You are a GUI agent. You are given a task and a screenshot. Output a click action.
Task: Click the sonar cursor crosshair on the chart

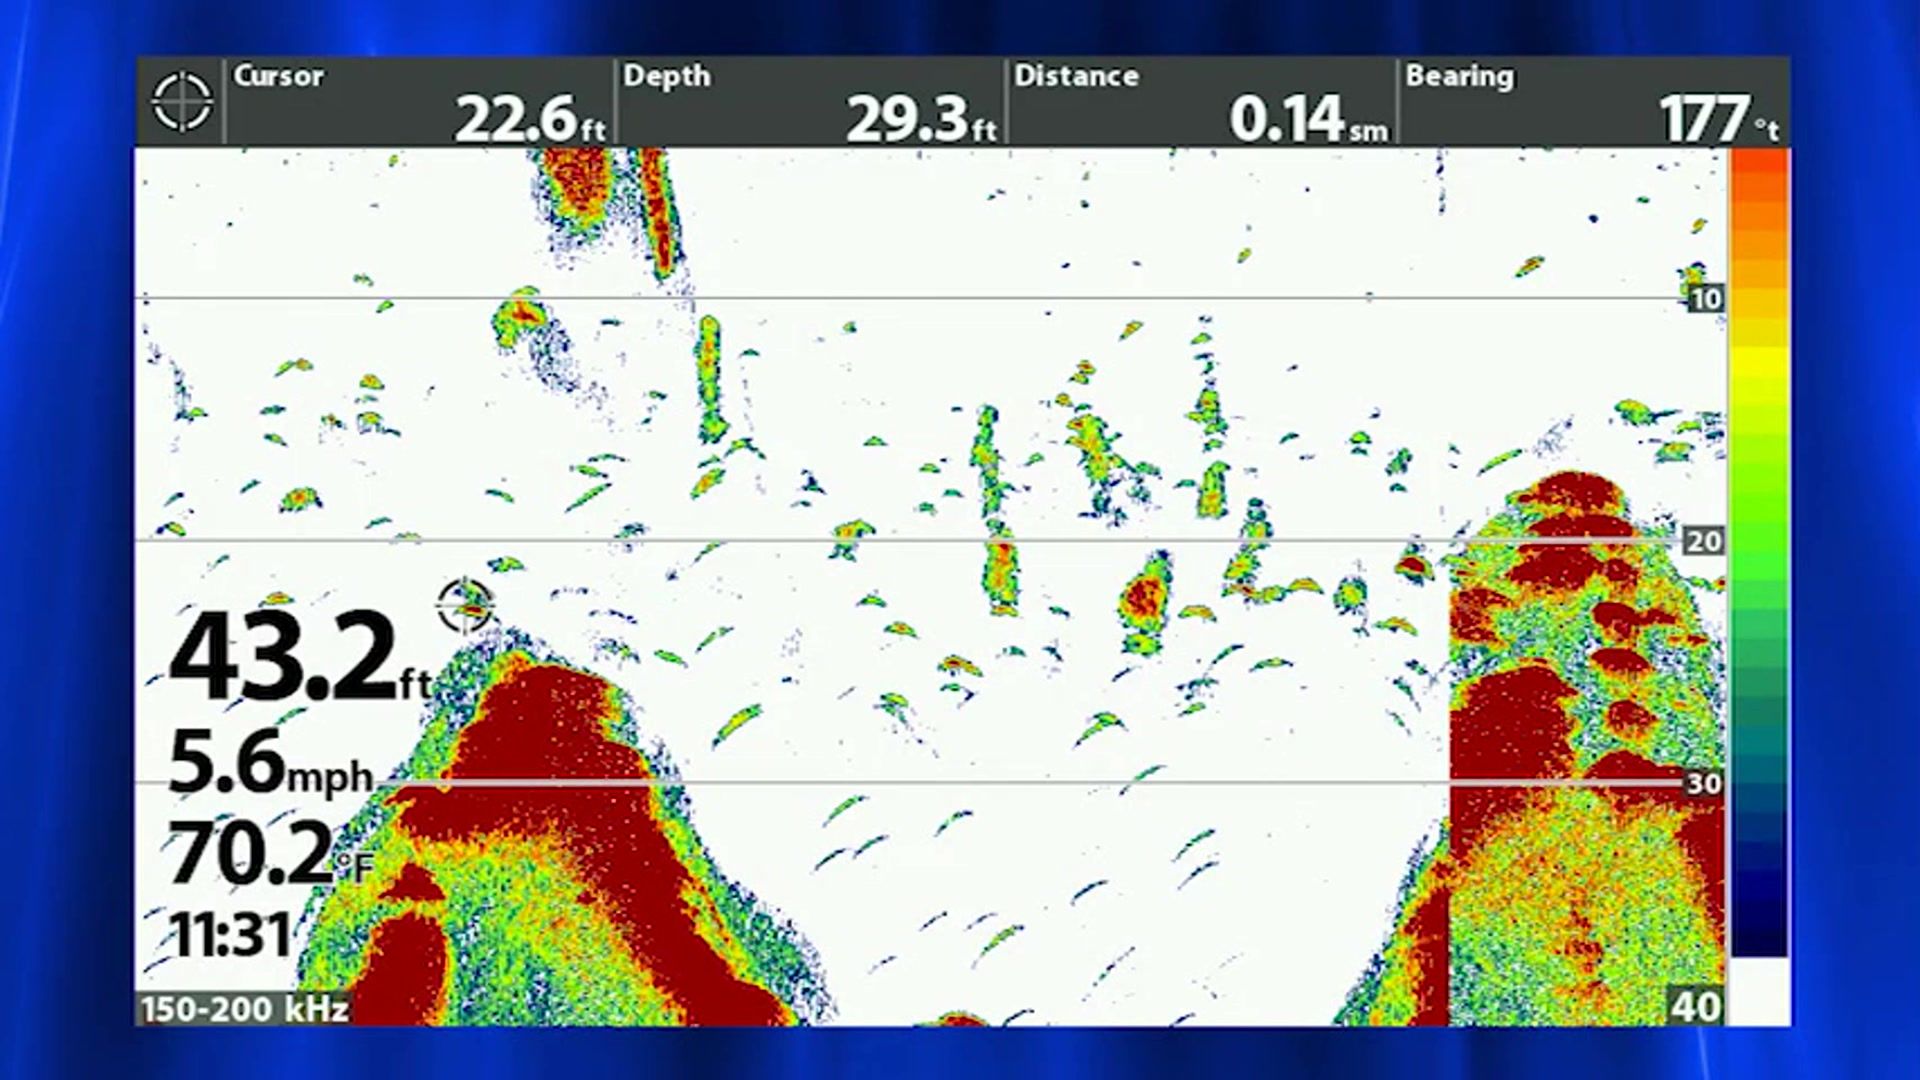point(465,605)
